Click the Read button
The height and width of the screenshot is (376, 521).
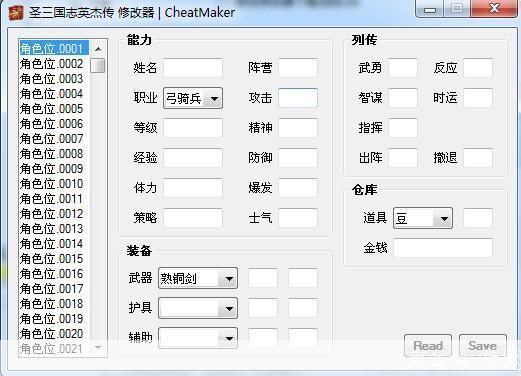[x=428, y=346]
